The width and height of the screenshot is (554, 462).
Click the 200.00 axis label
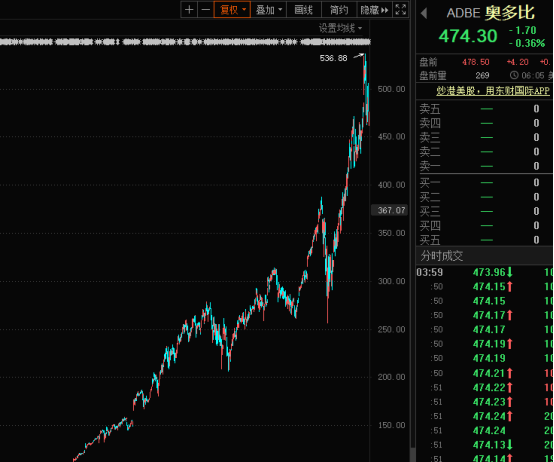391,377
